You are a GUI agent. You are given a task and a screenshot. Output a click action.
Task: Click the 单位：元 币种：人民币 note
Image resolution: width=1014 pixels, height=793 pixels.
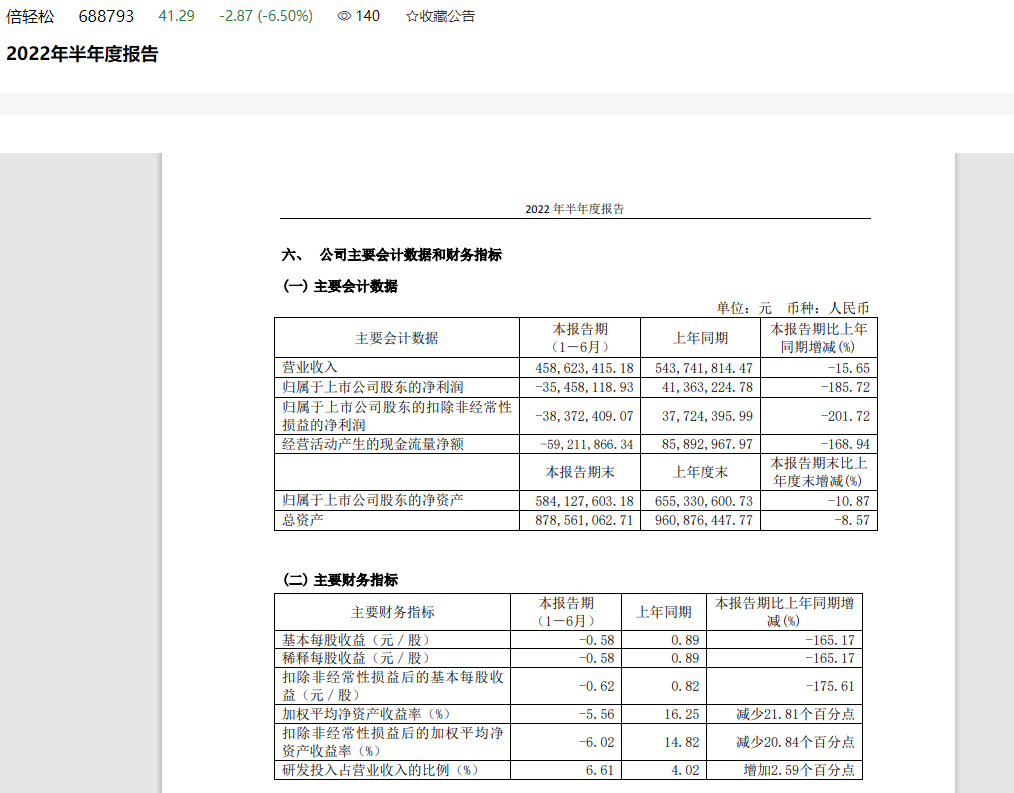[x=792, y=308]
